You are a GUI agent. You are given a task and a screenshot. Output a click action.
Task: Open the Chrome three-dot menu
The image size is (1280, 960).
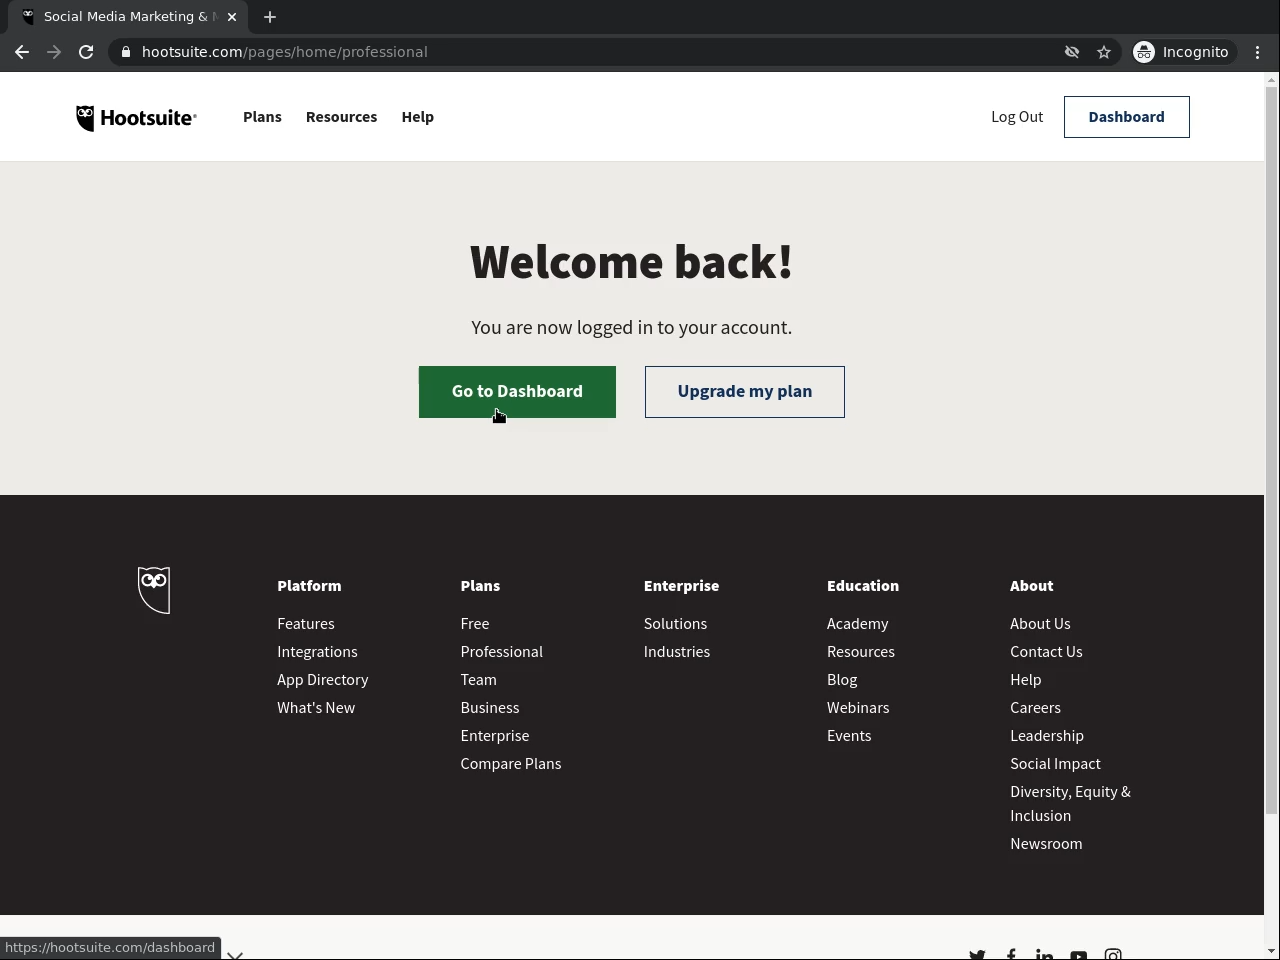tap(1258, 52)
